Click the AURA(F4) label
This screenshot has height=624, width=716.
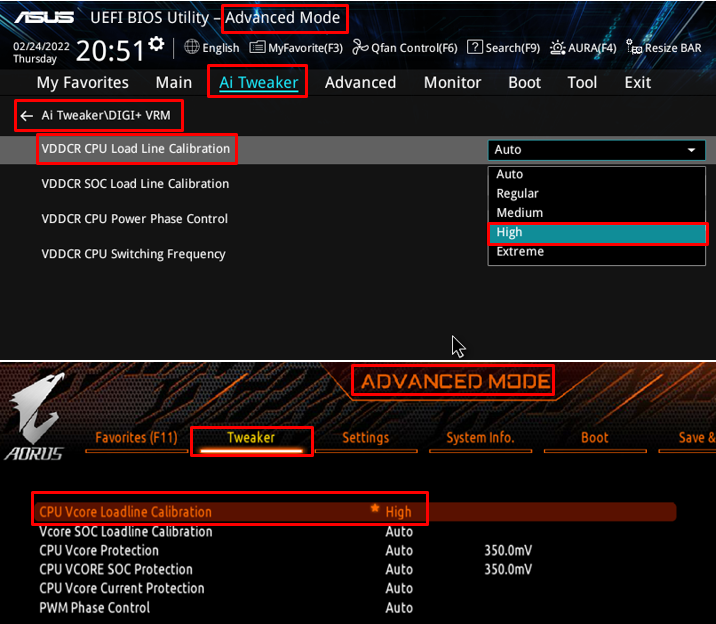[592, 48]
